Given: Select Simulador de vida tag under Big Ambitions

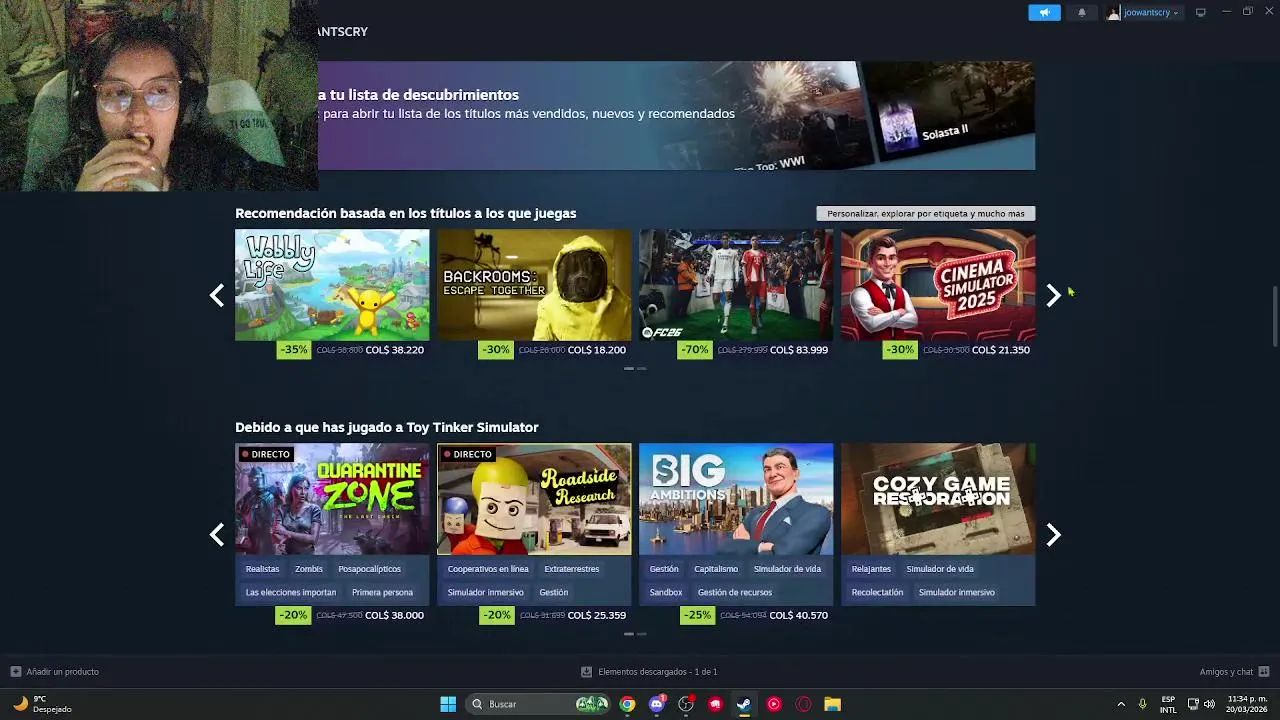Looking at the screenshot, I should coord(787,569).
